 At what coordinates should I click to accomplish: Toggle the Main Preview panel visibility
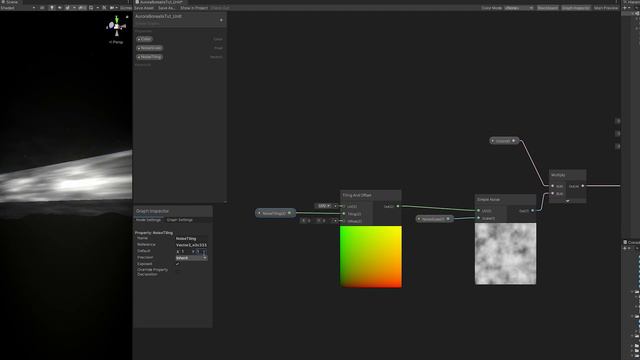tap(606, 8)
